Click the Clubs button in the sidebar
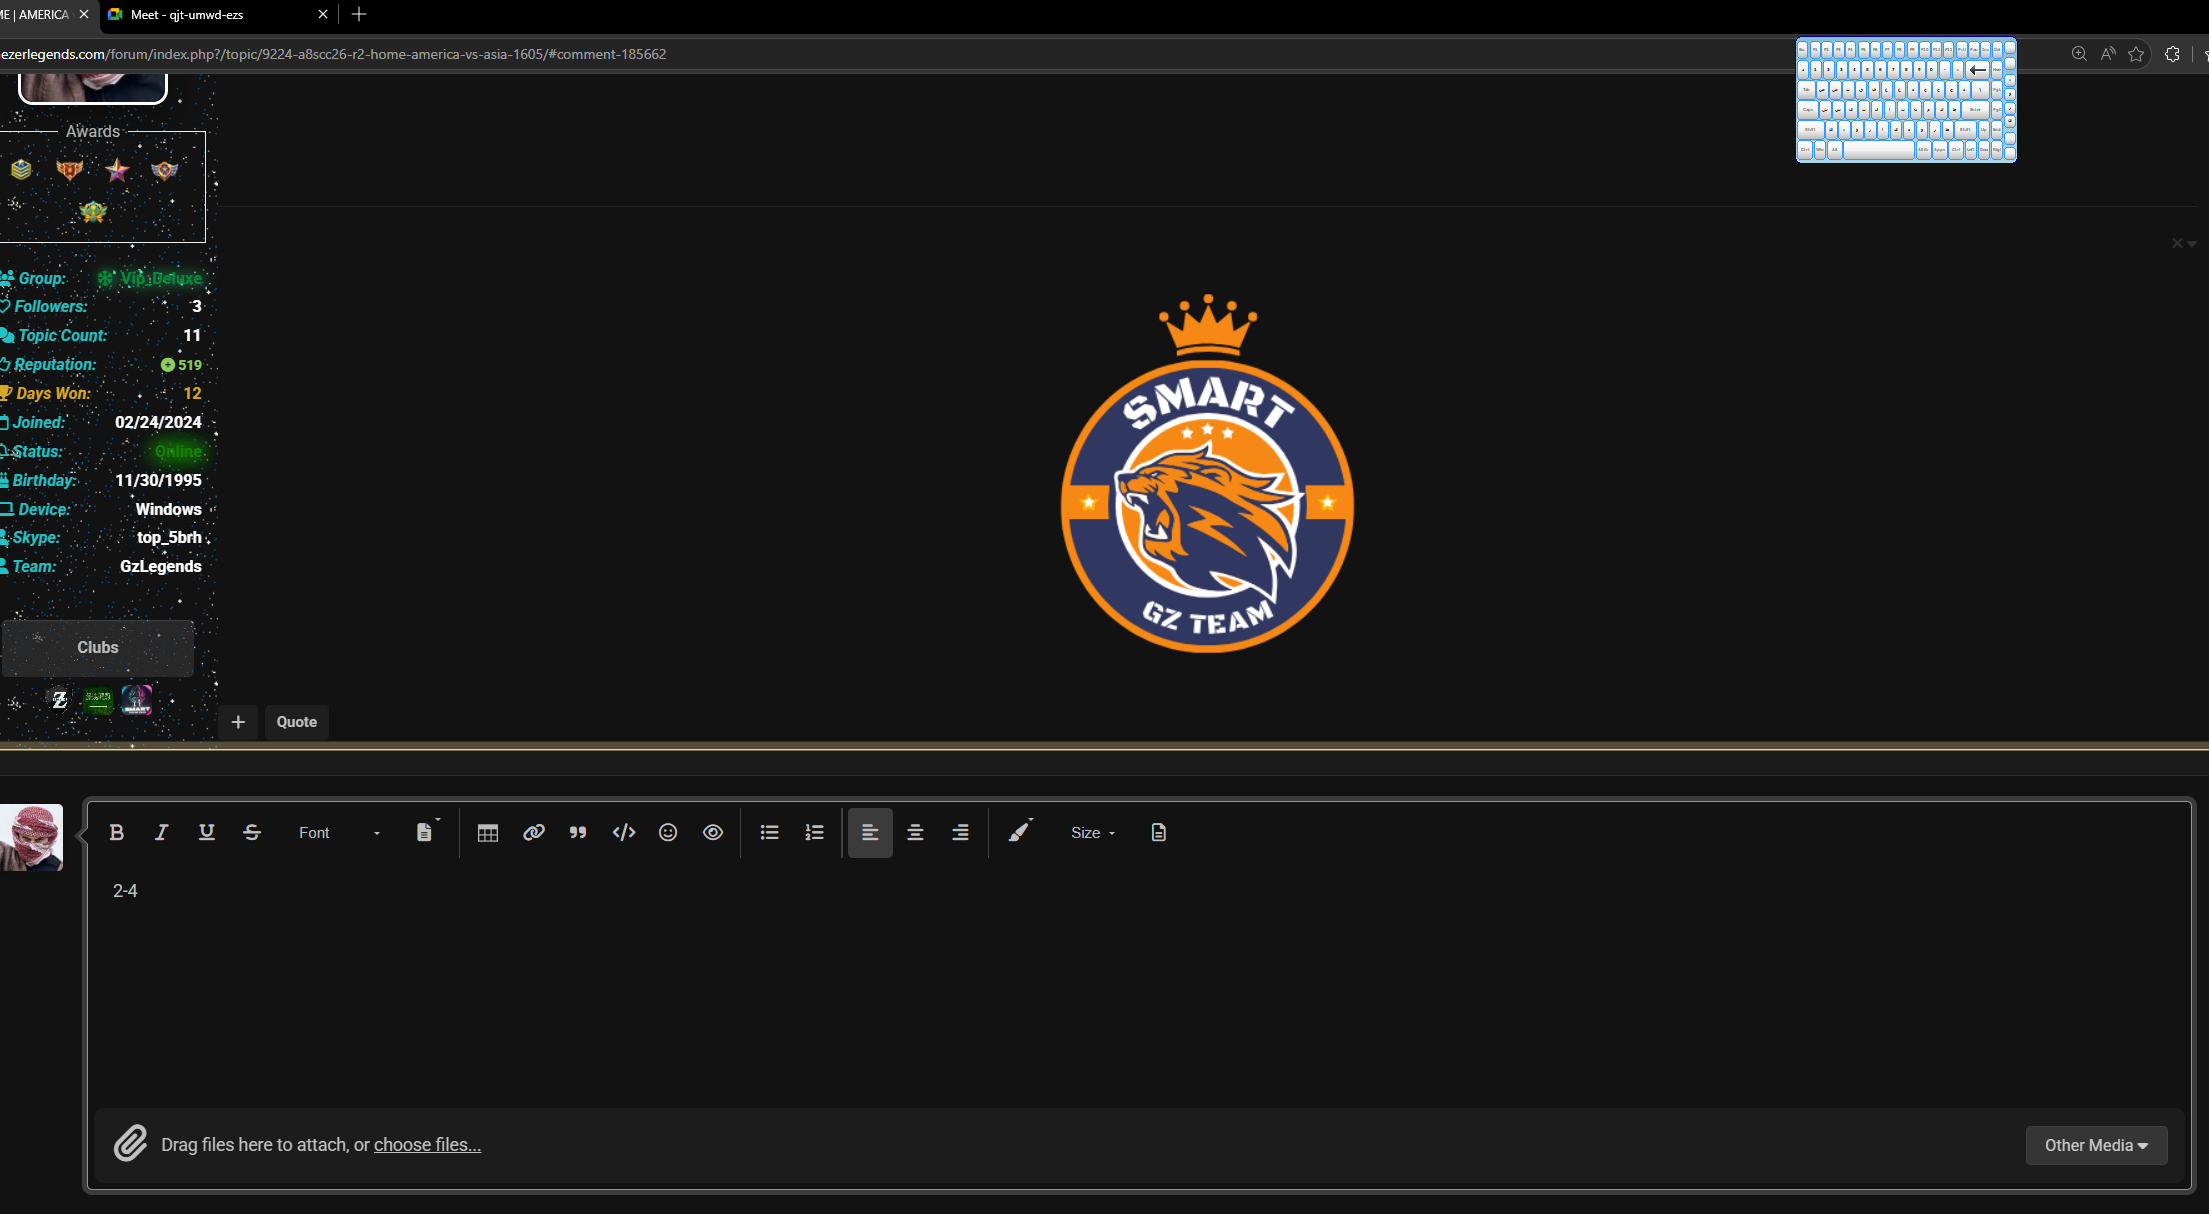The height and width of the screenshot is (1214, 2209). (x=98, y=647)
